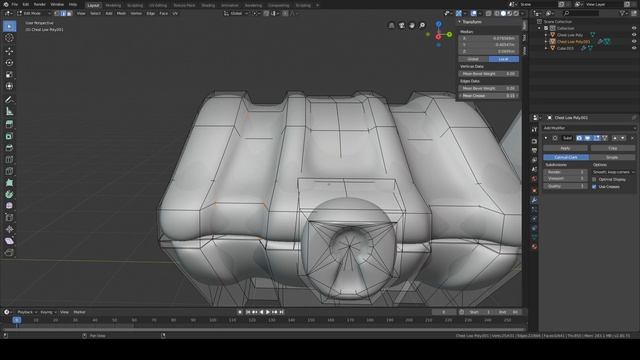Click the Blender logo menu
Screen dimensions: 640x360
[6, 4]
